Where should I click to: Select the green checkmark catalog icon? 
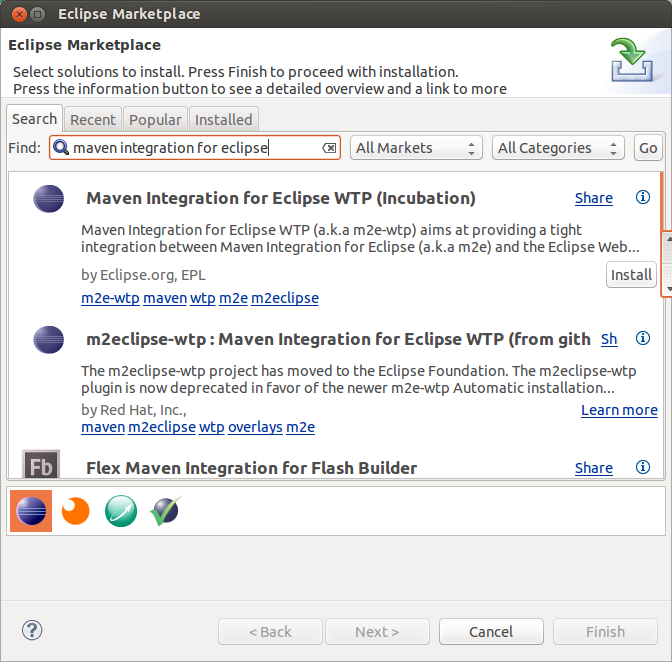click(x=166, y=511)
